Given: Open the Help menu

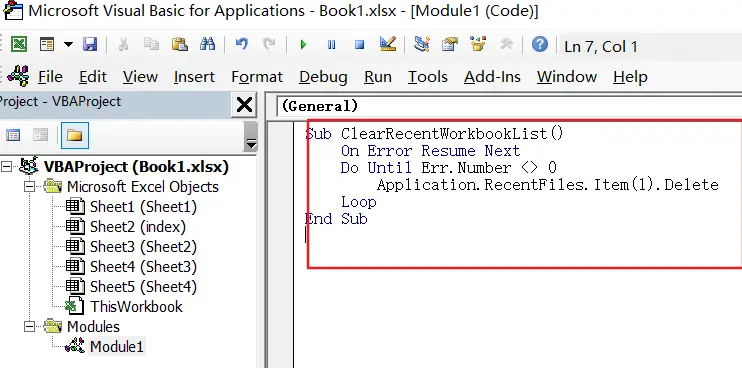Looking at the screenshot, I should coord(630,77).
